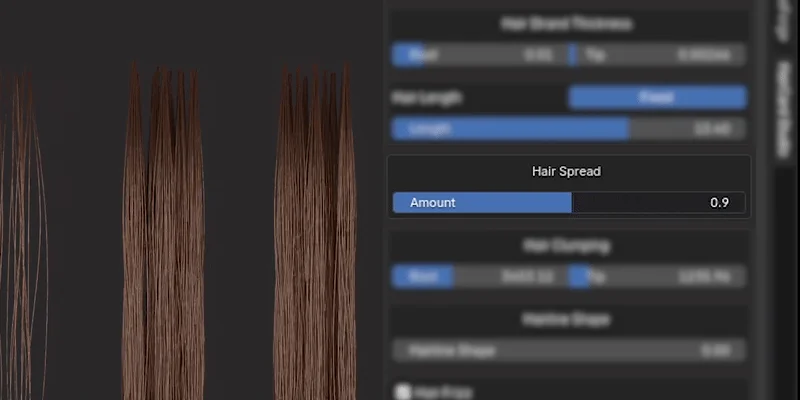Click the Hair Clumping Root slider

479,277
